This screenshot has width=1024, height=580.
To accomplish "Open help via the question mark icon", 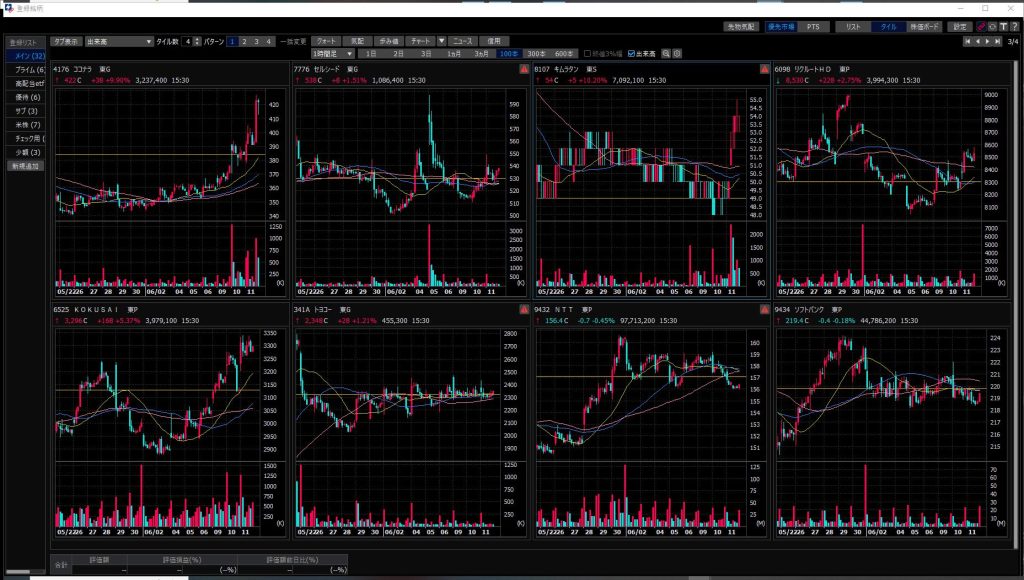I will [1014, 27].
